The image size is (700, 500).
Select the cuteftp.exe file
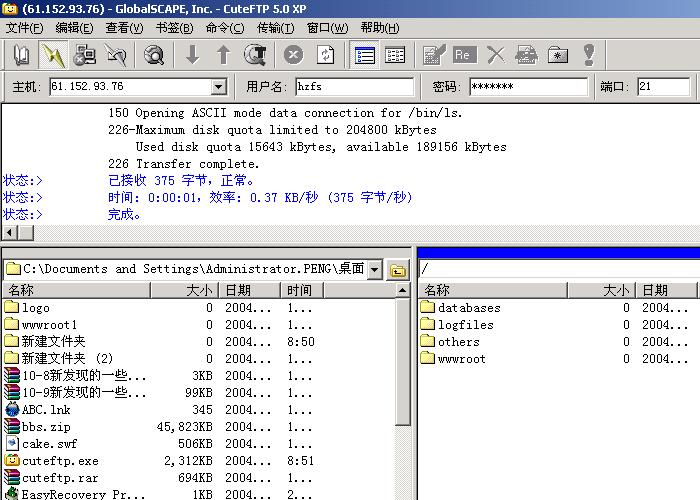tap(52, 460)
